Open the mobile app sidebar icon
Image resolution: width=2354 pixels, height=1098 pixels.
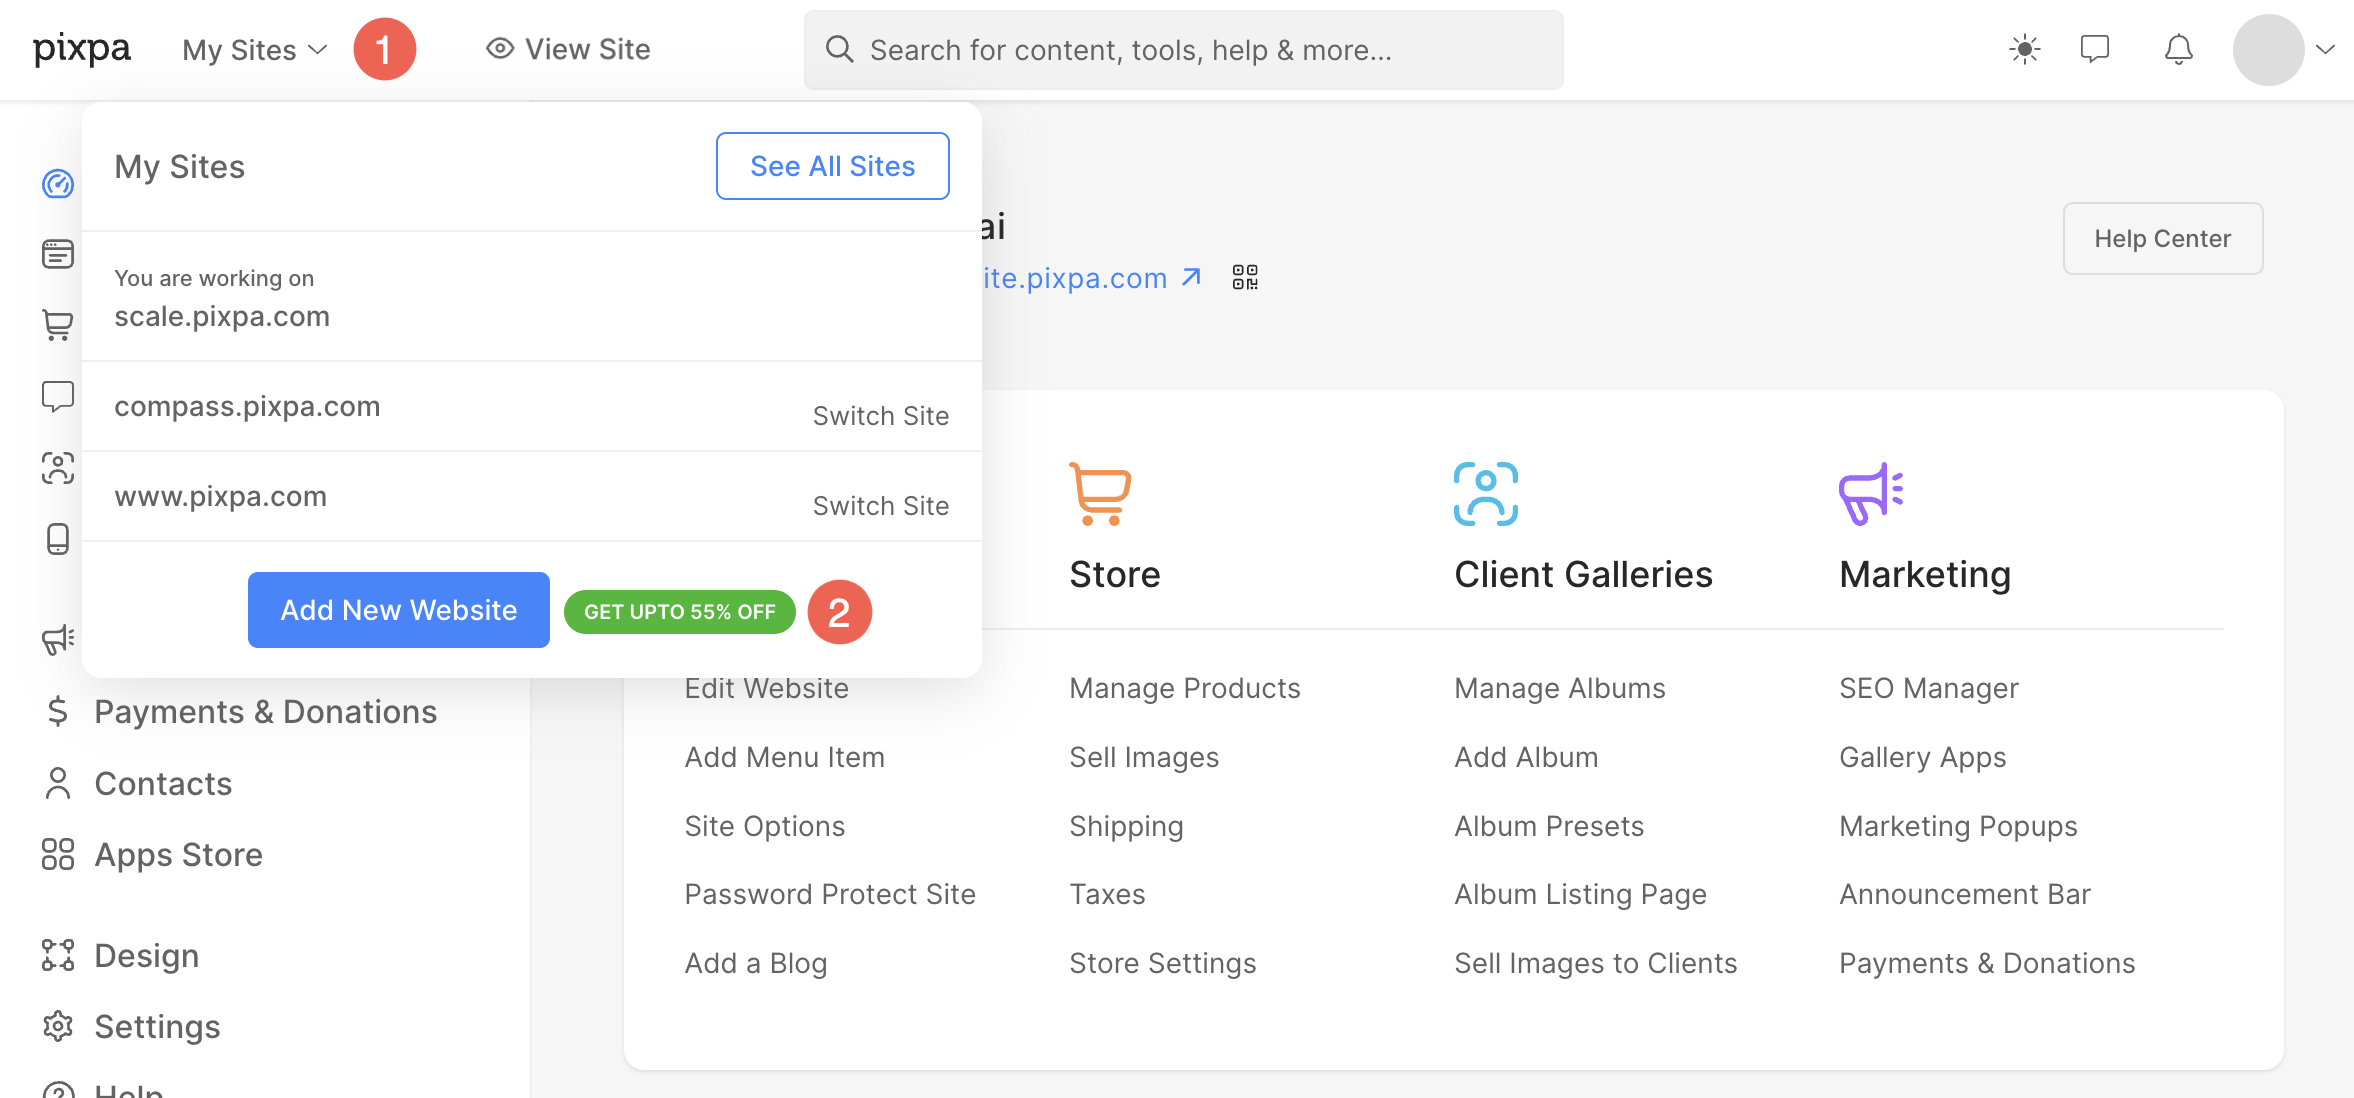point(58,539)
